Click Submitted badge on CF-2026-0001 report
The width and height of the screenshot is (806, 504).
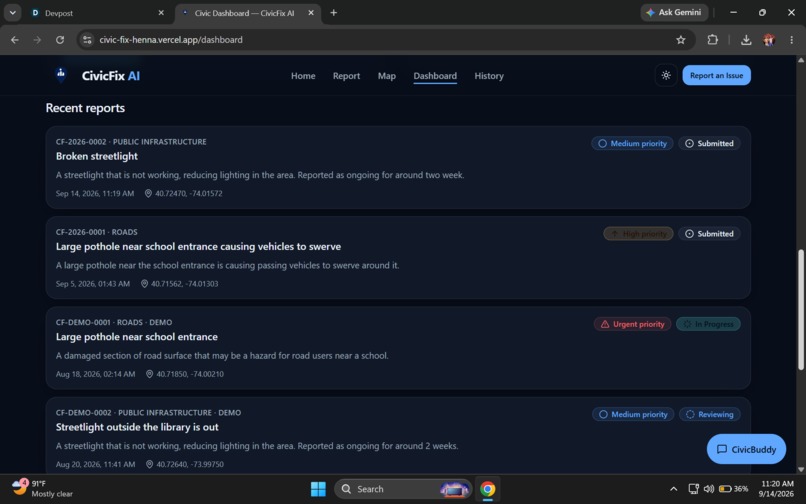pyautogui.click(x=709, y=234)
